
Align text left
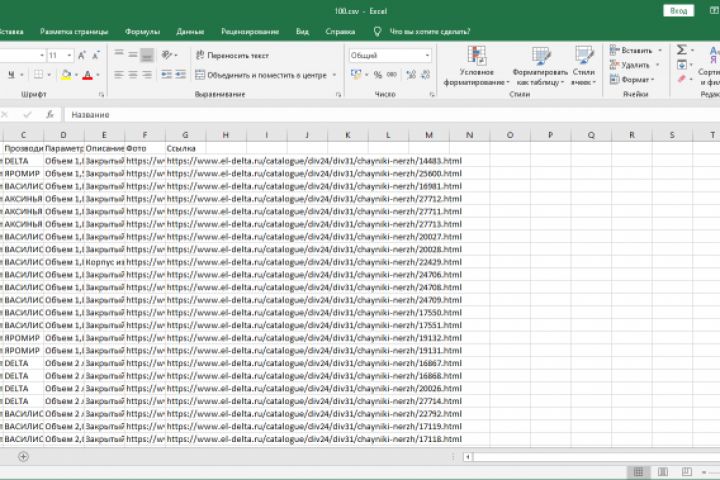(119, 75)
